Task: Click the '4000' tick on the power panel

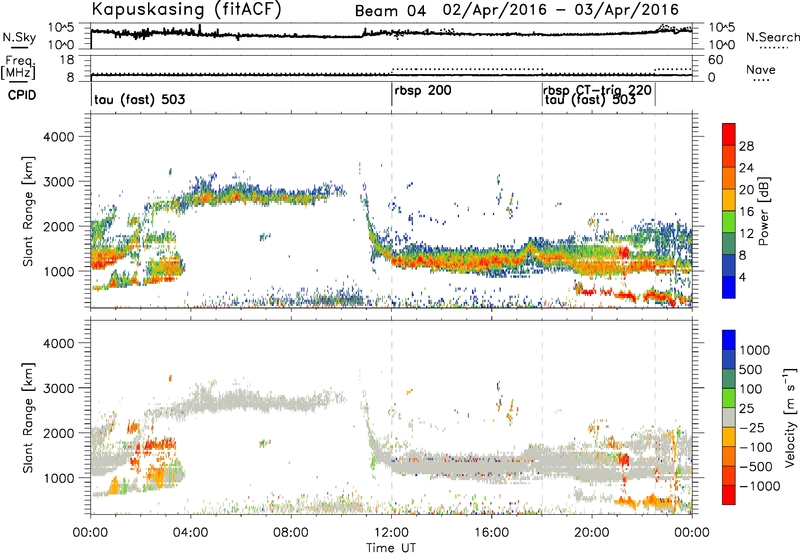Action: point(59,137)
